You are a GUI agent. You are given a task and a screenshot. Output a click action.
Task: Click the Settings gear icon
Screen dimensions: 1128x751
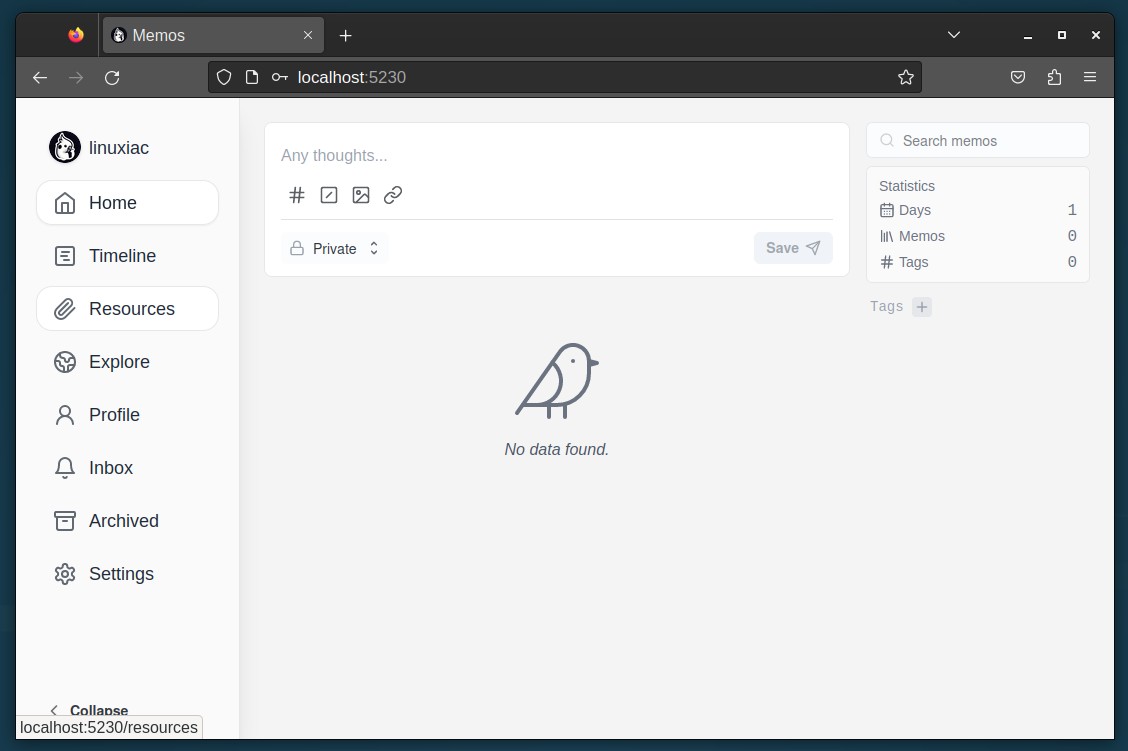point(65,574)
